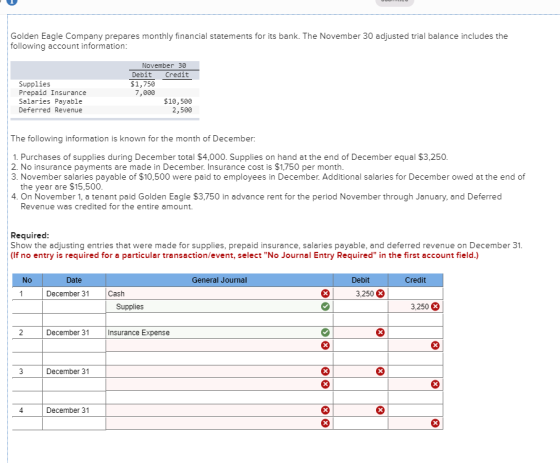
Task: Click the red X in entry 4 credit cell
Action: 435,423
